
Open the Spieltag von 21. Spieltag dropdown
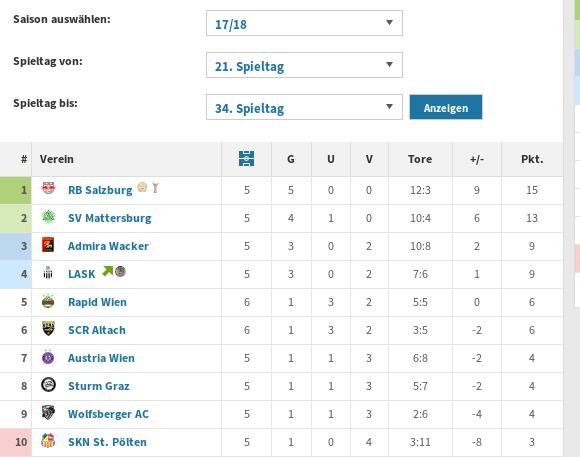[304, 65]
